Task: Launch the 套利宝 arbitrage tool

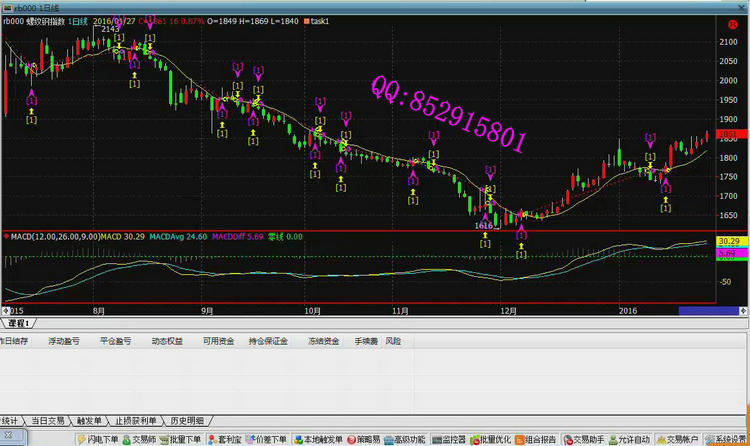Action: coord(226,439)
